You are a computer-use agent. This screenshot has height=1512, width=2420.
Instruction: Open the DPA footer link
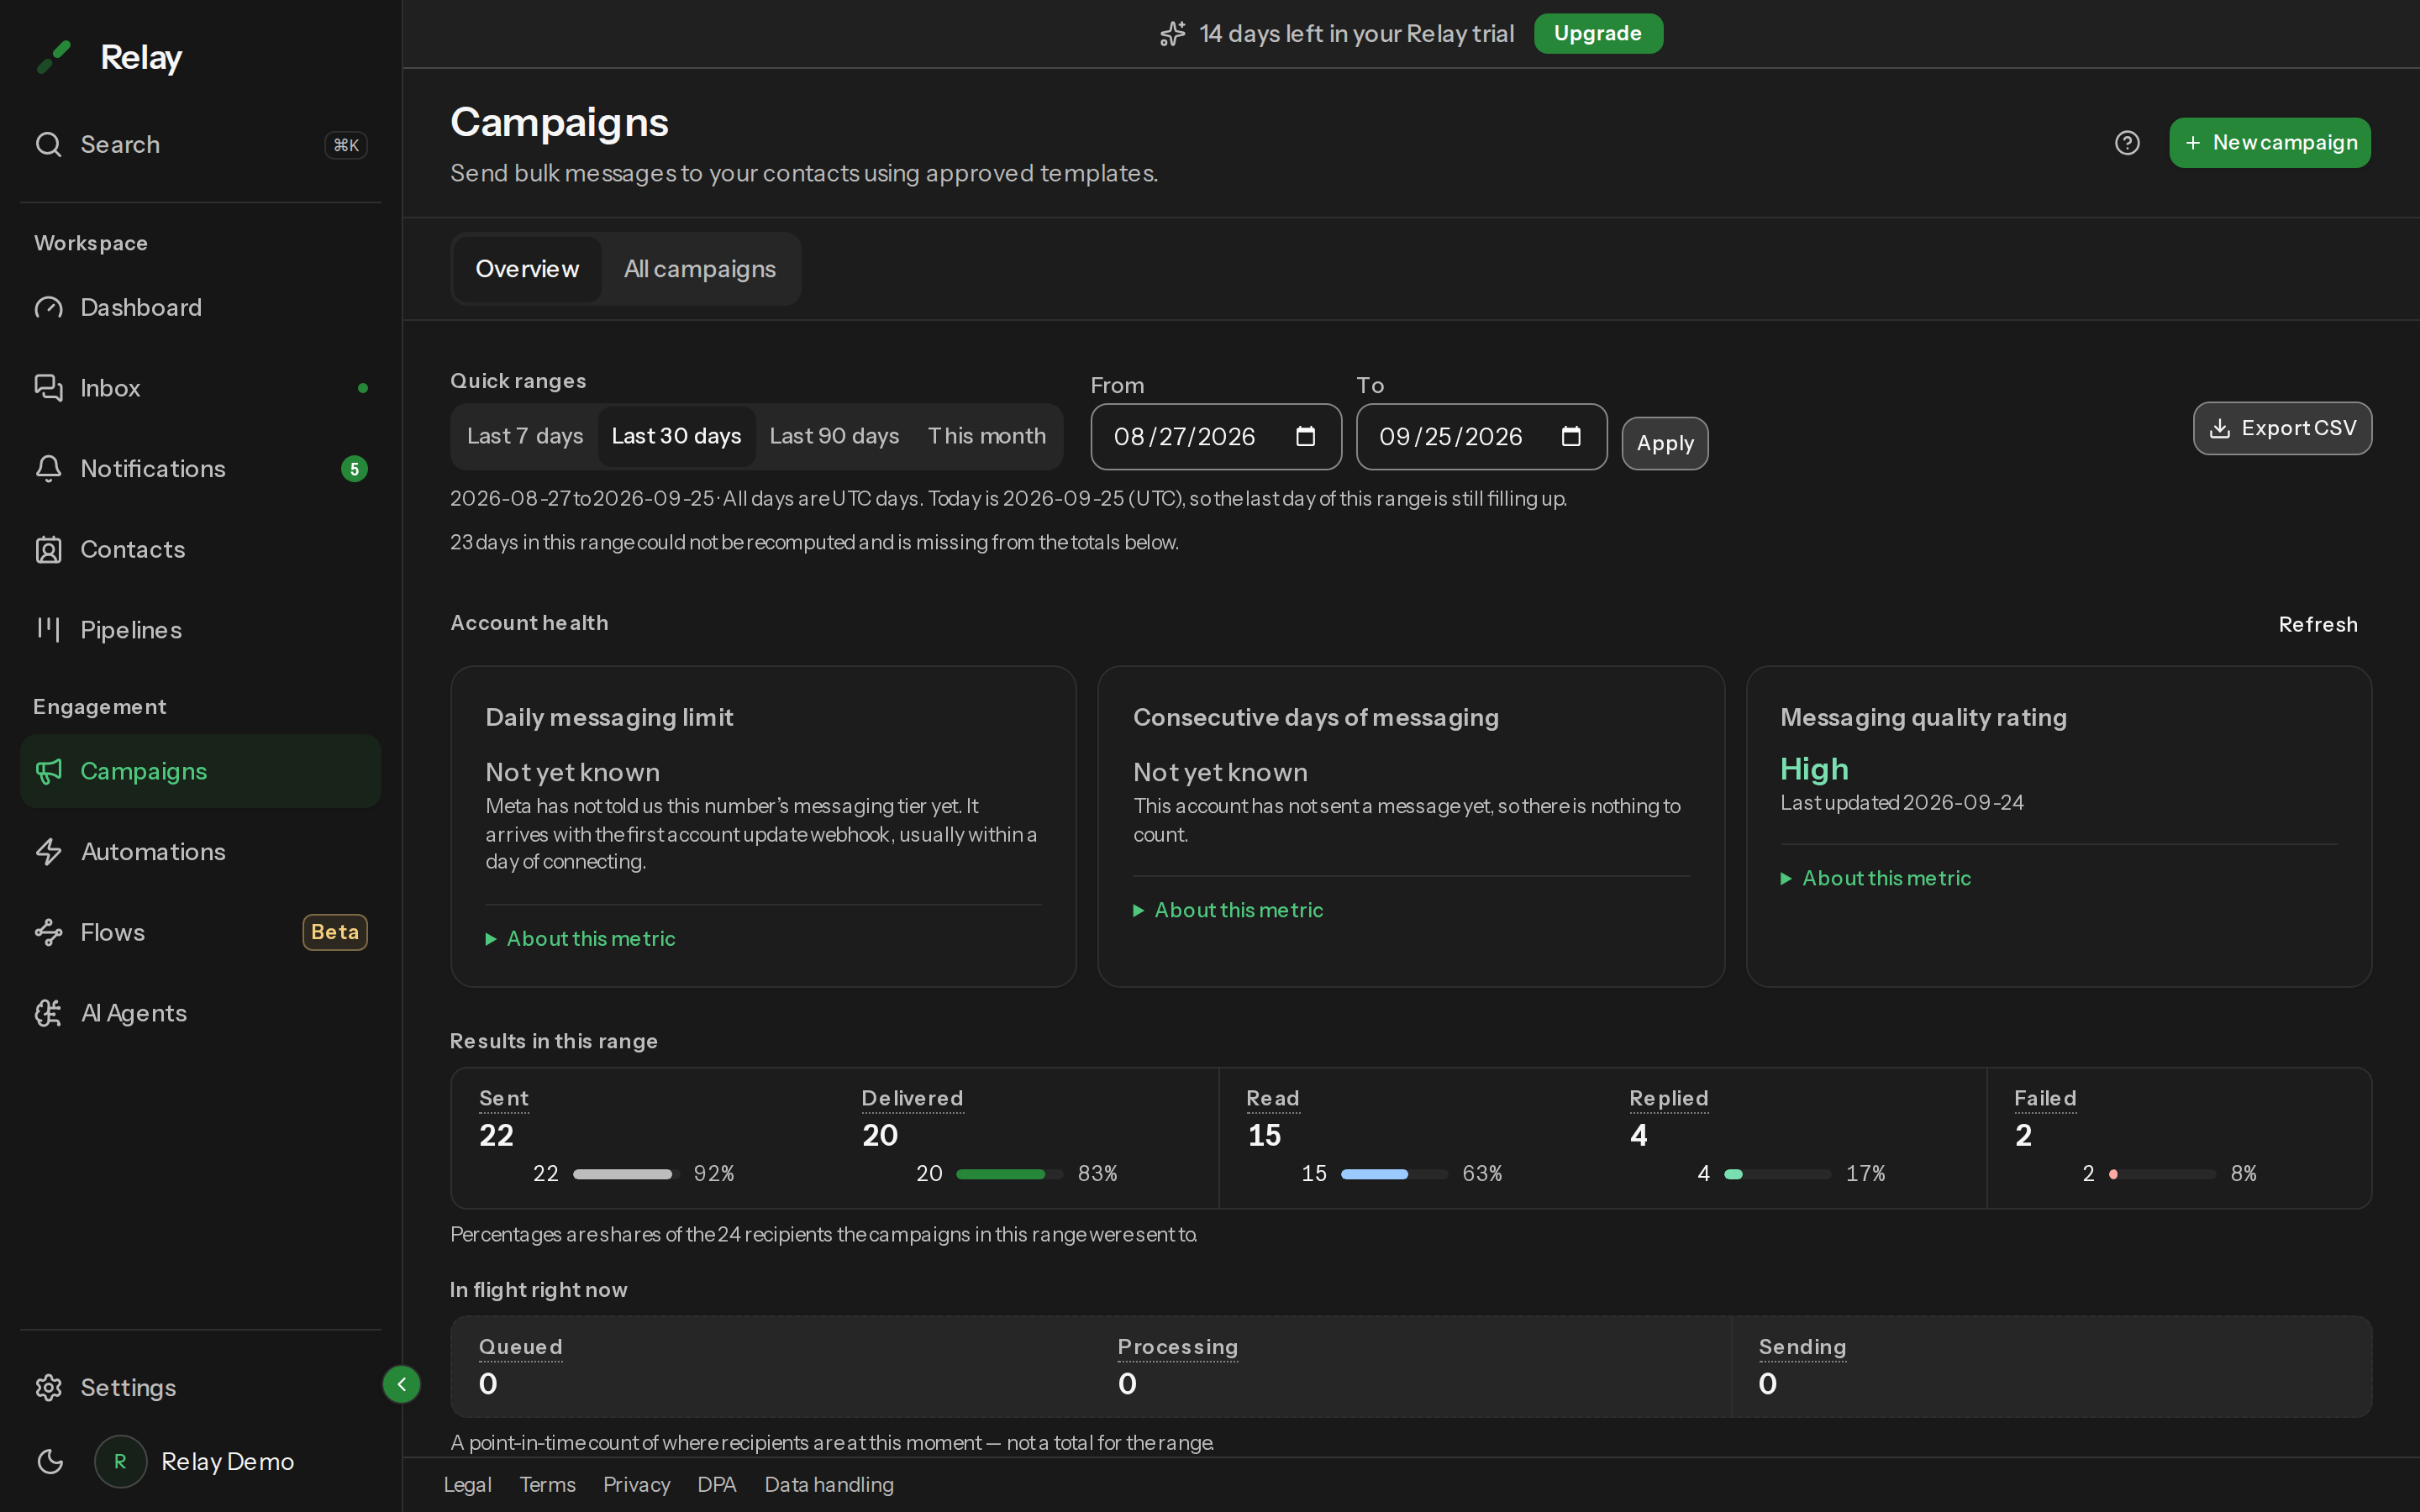pyautogui.click(x=716, y=1484)
